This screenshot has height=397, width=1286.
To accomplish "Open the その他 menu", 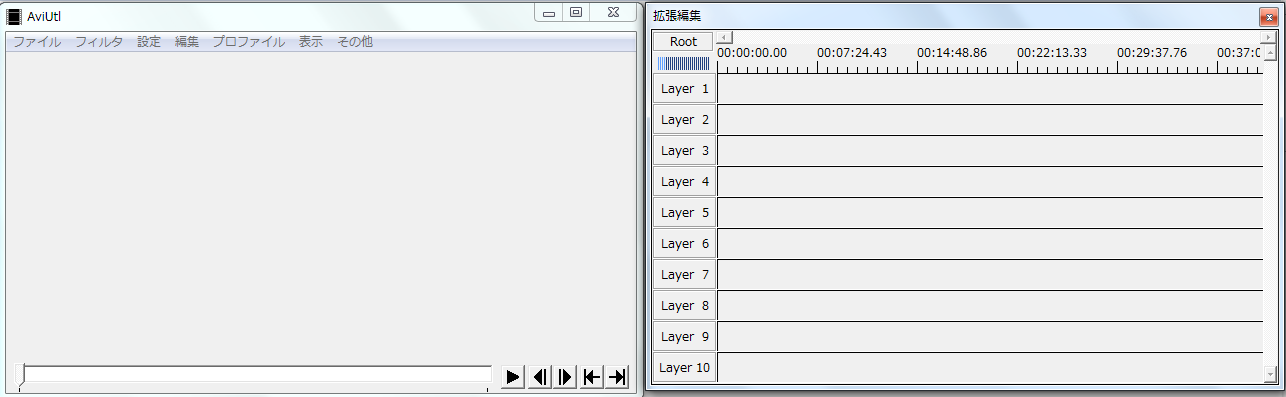I will pyautogui.click(x=355, y=42).
